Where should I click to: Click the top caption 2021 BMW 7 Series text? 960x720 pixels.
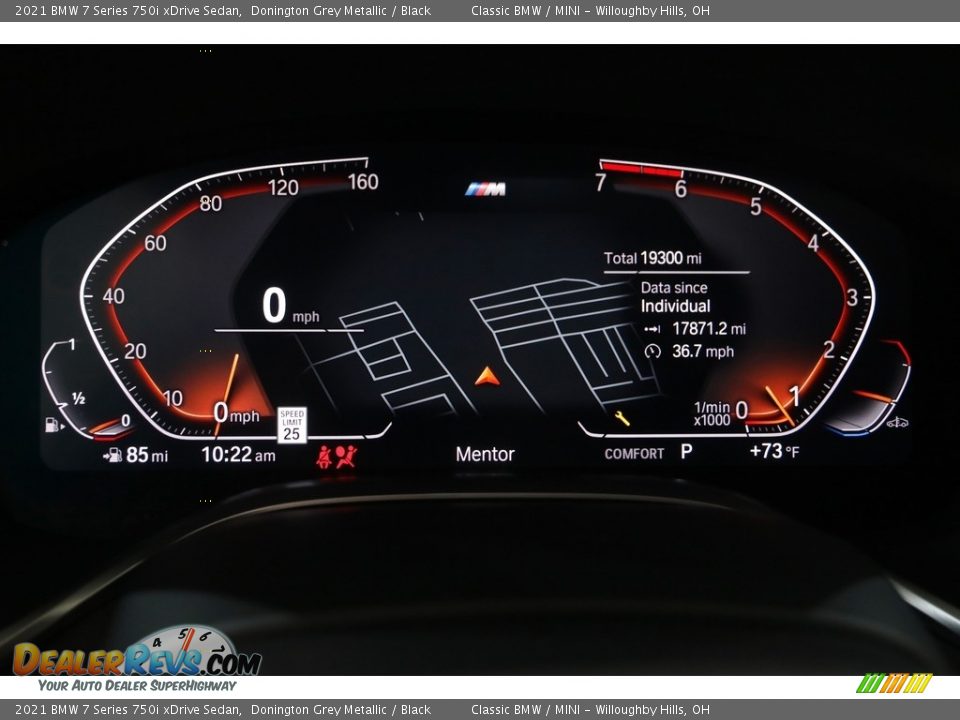coord(128,10)
